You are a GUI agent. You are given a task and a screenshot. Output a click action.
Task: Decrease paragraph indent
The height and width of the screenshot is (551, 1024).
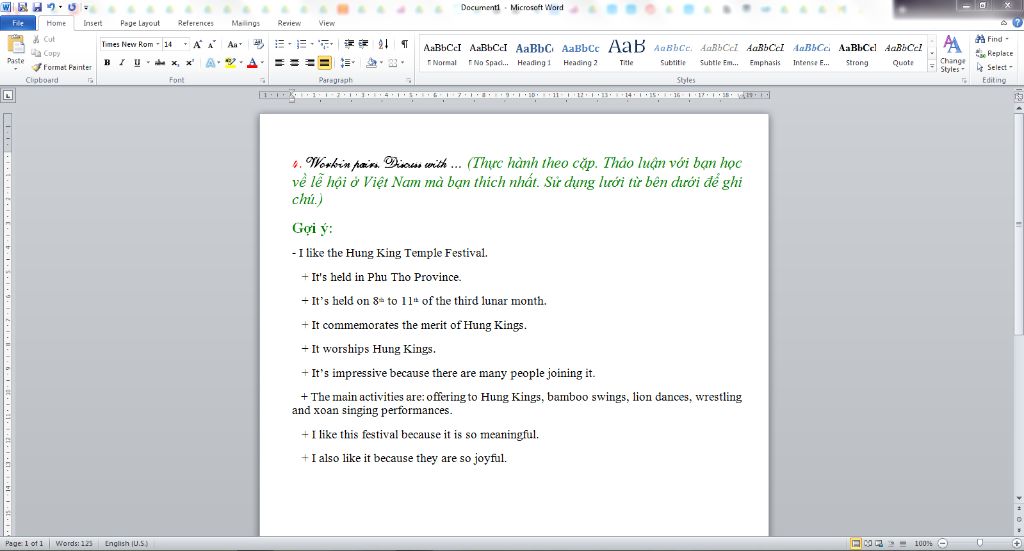pos(349,44)
